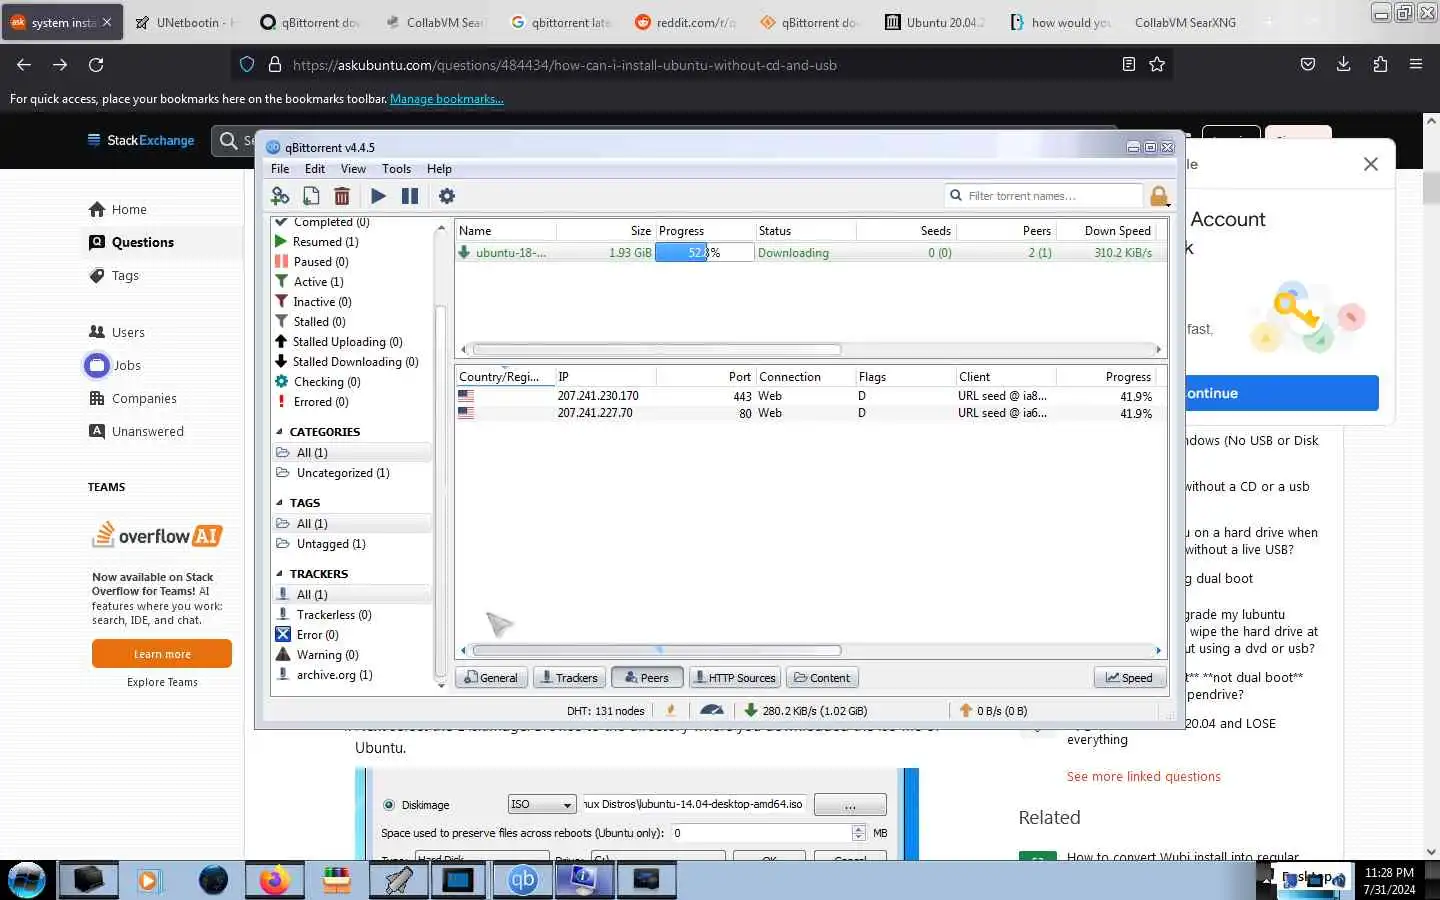Viewport: 1440px width, 900px height.
Task: Open the View menu in qBittorrent
Action: click(x=353, y=169)
